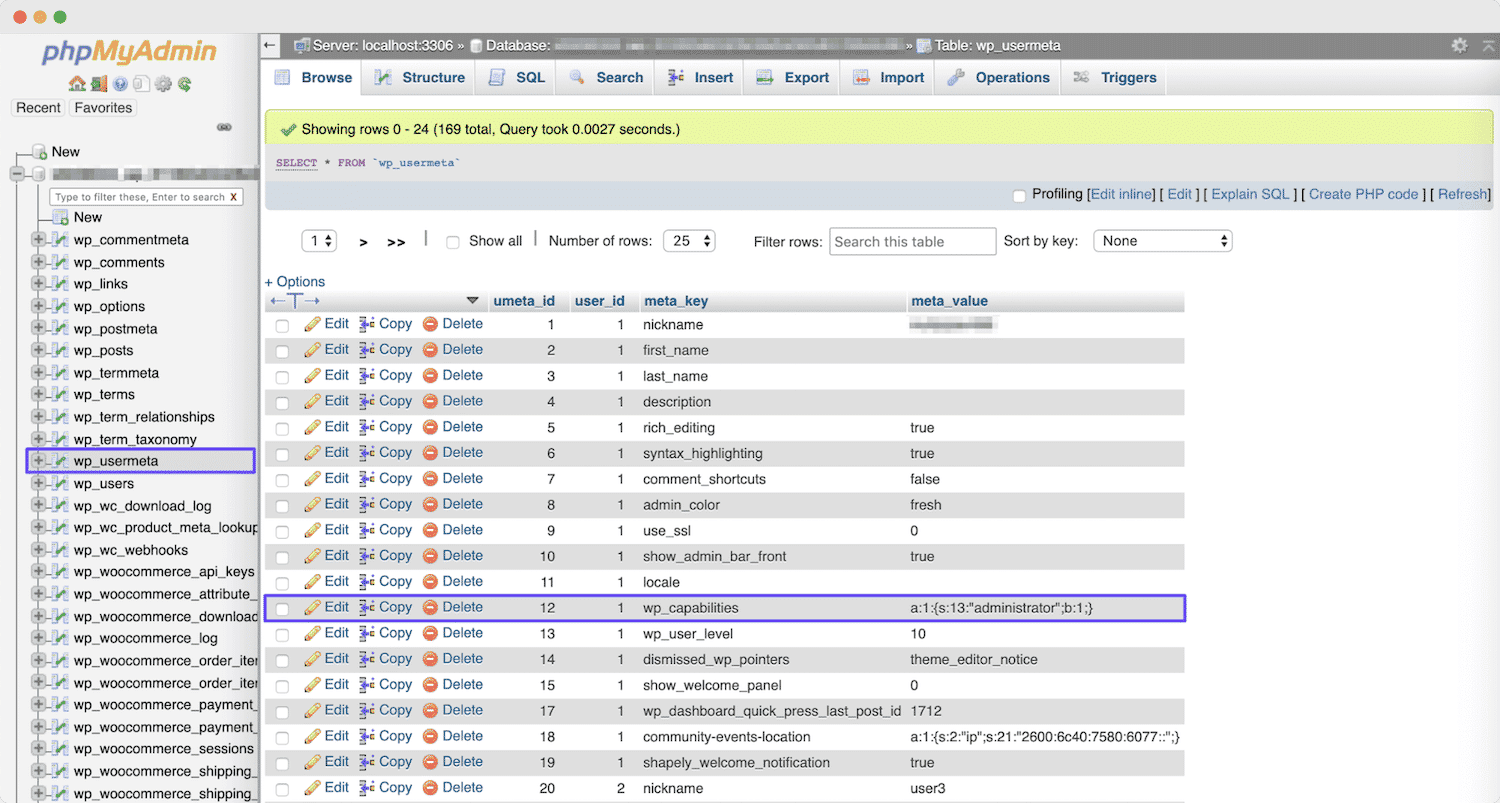Screen dimensions: 1500x803
Task: Open the phpMyAdmin documentation globe icon
Action: pos(120,84)
